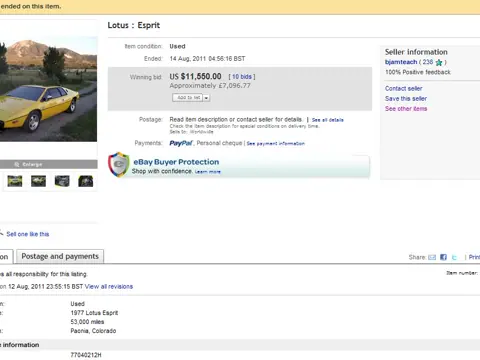
Task: Click the ended date 14 Aug, 2011
Action: pyautogui.click(x=188, y=59)
